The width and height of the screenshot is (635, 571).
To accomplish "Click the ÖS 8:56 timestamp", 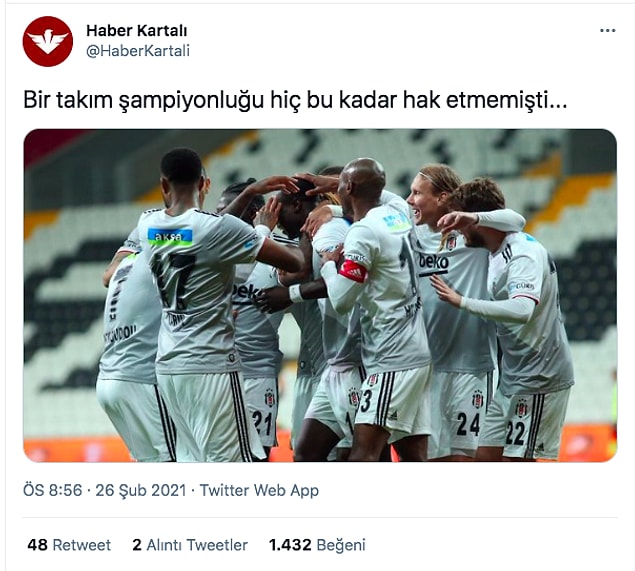I will pyautogui.click(x=53, y=490).
